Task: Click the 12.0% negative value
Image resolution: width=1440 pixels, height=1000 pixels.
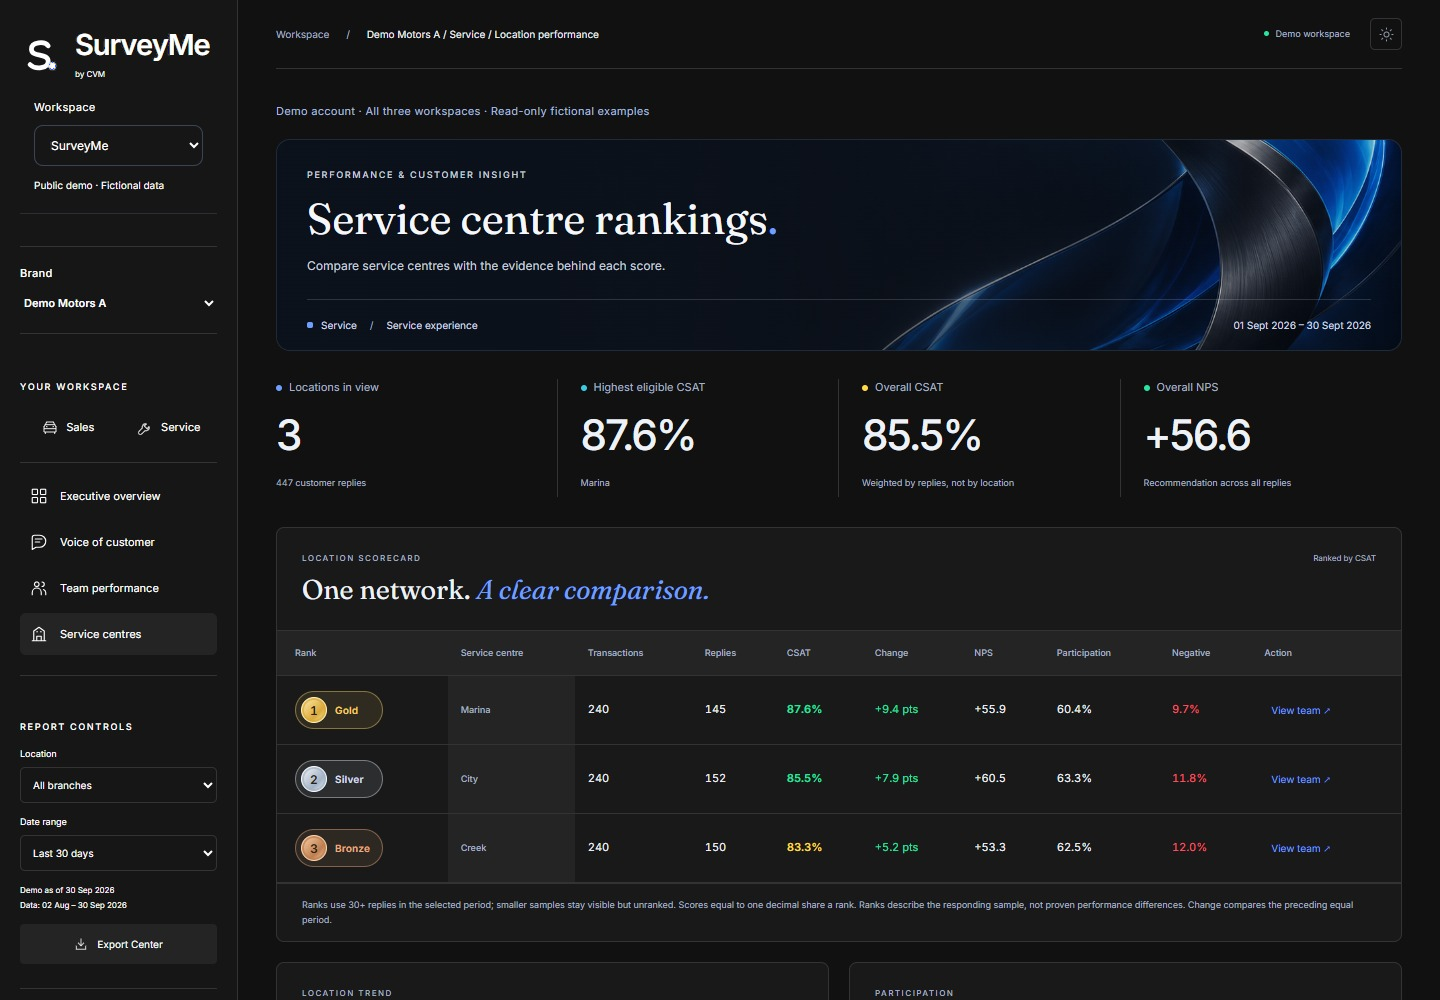Action: (x=1189, y=847)
